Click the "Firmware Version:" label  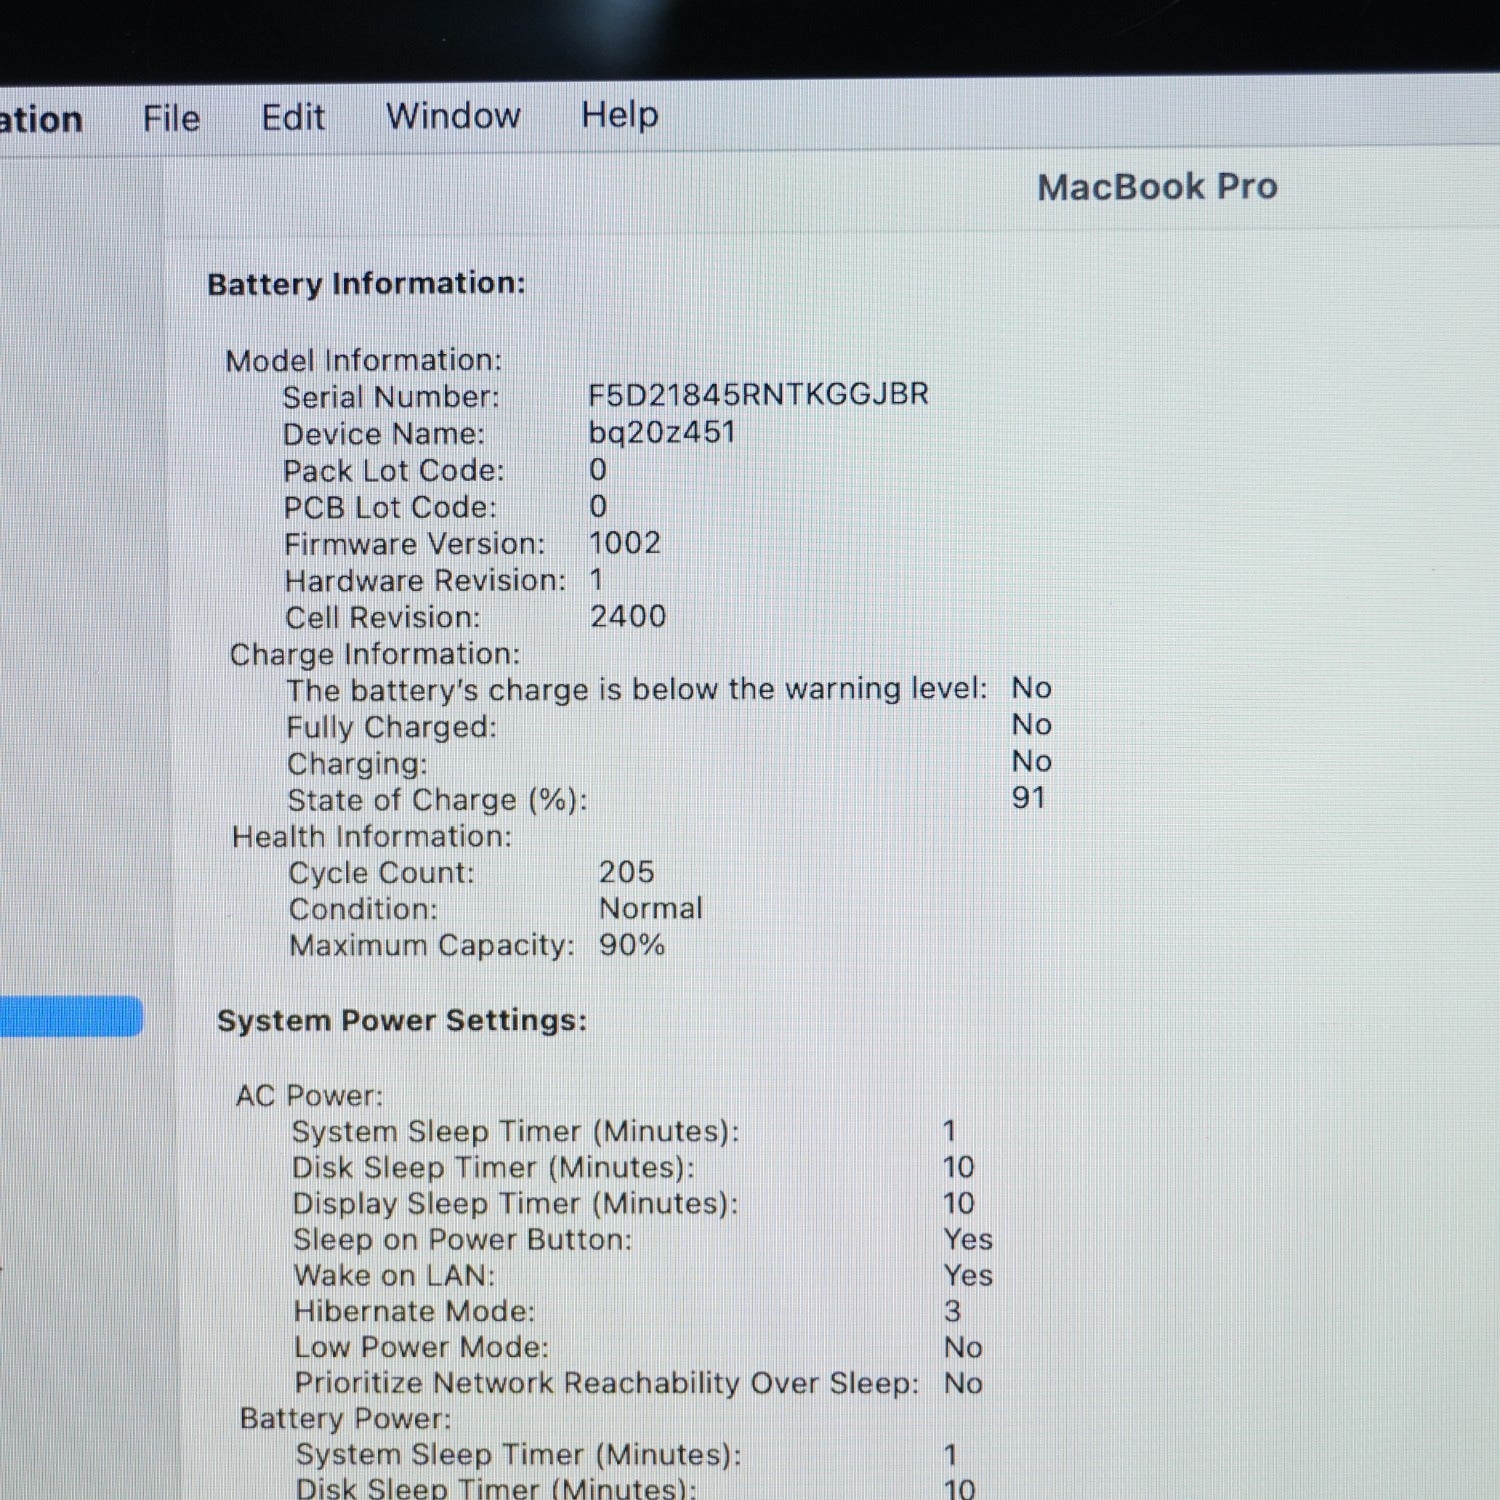415,544
